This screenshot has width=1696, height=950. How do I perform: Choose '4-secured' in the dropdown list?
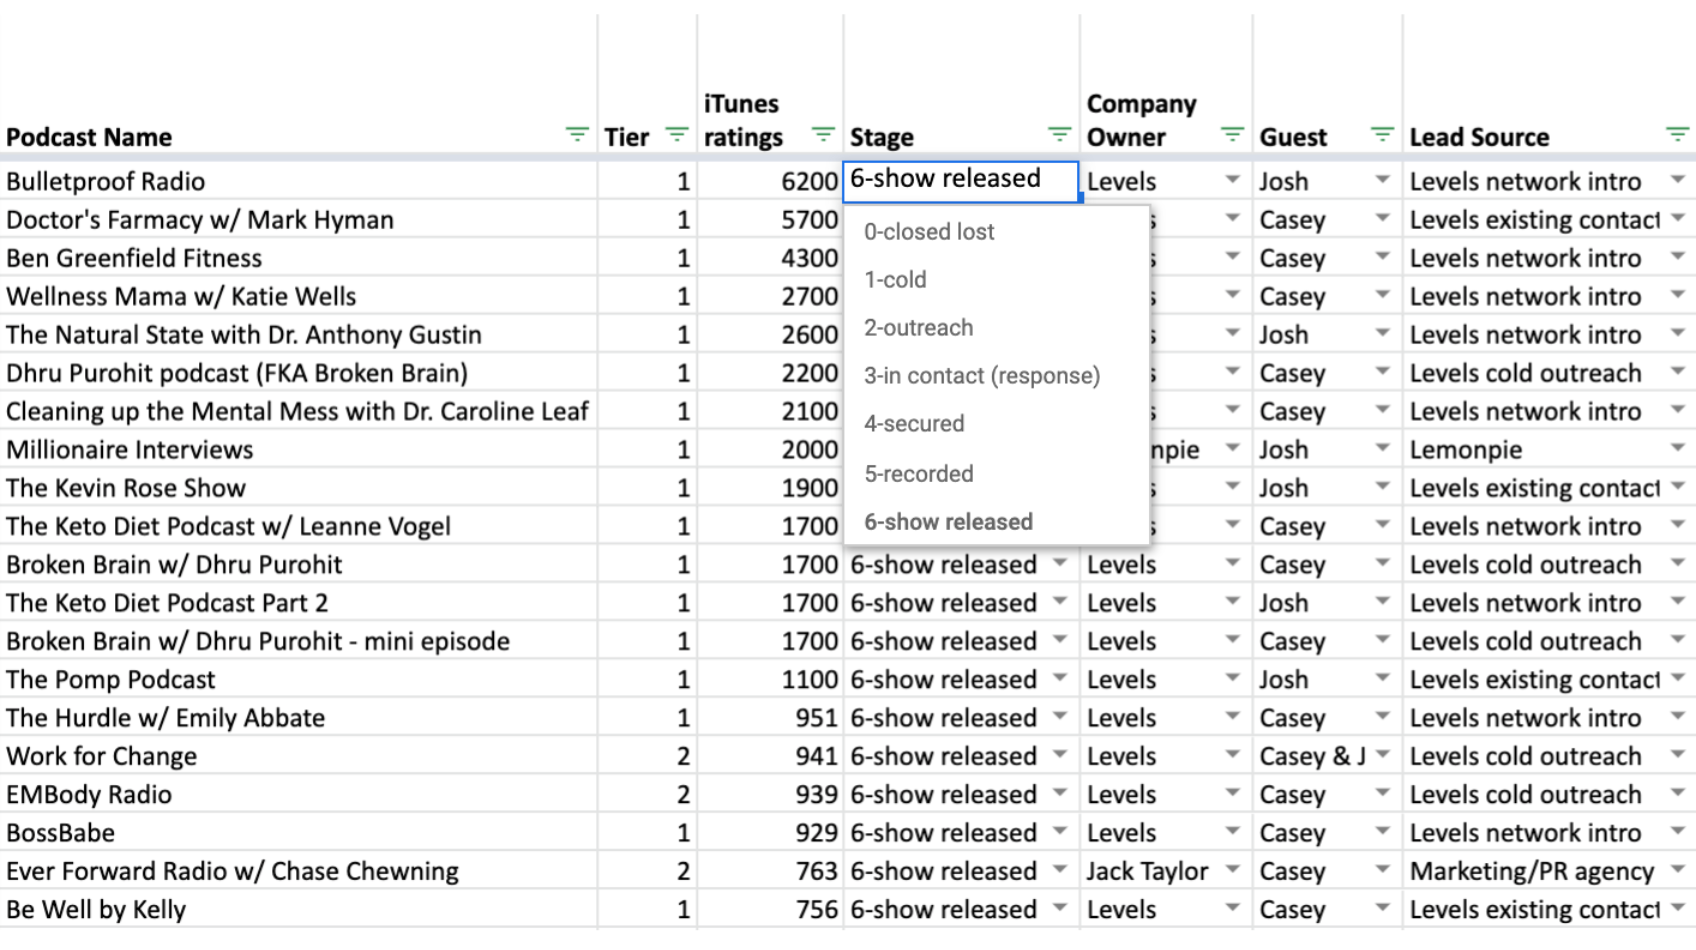point(914,424)
